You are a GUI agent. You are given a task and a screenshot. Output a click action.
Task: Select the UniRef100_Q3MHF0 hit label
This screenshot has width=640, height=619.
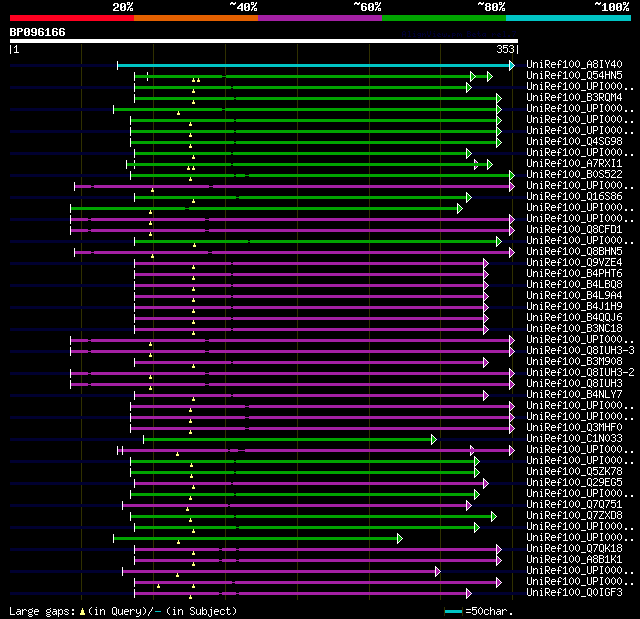click(574, 428)
